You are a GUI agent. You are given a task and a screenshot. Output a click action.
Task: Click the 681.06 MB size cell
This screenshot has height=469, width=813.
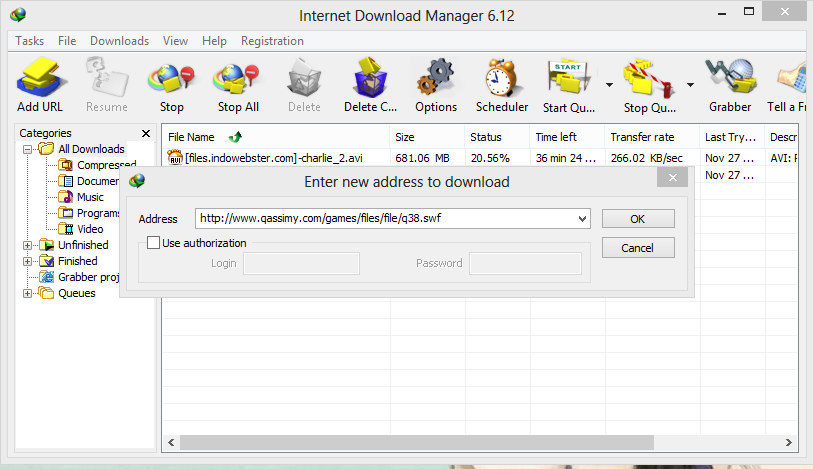tap(422, 158)
